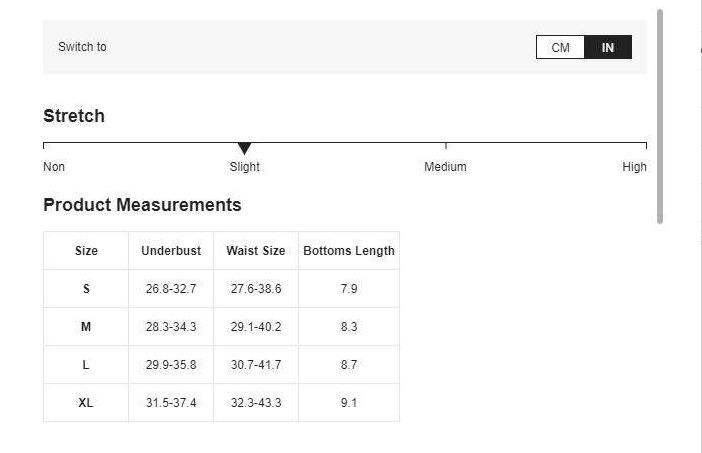Select the IN unit option
The image size is (702, 453).
click(x=608, y=47)
